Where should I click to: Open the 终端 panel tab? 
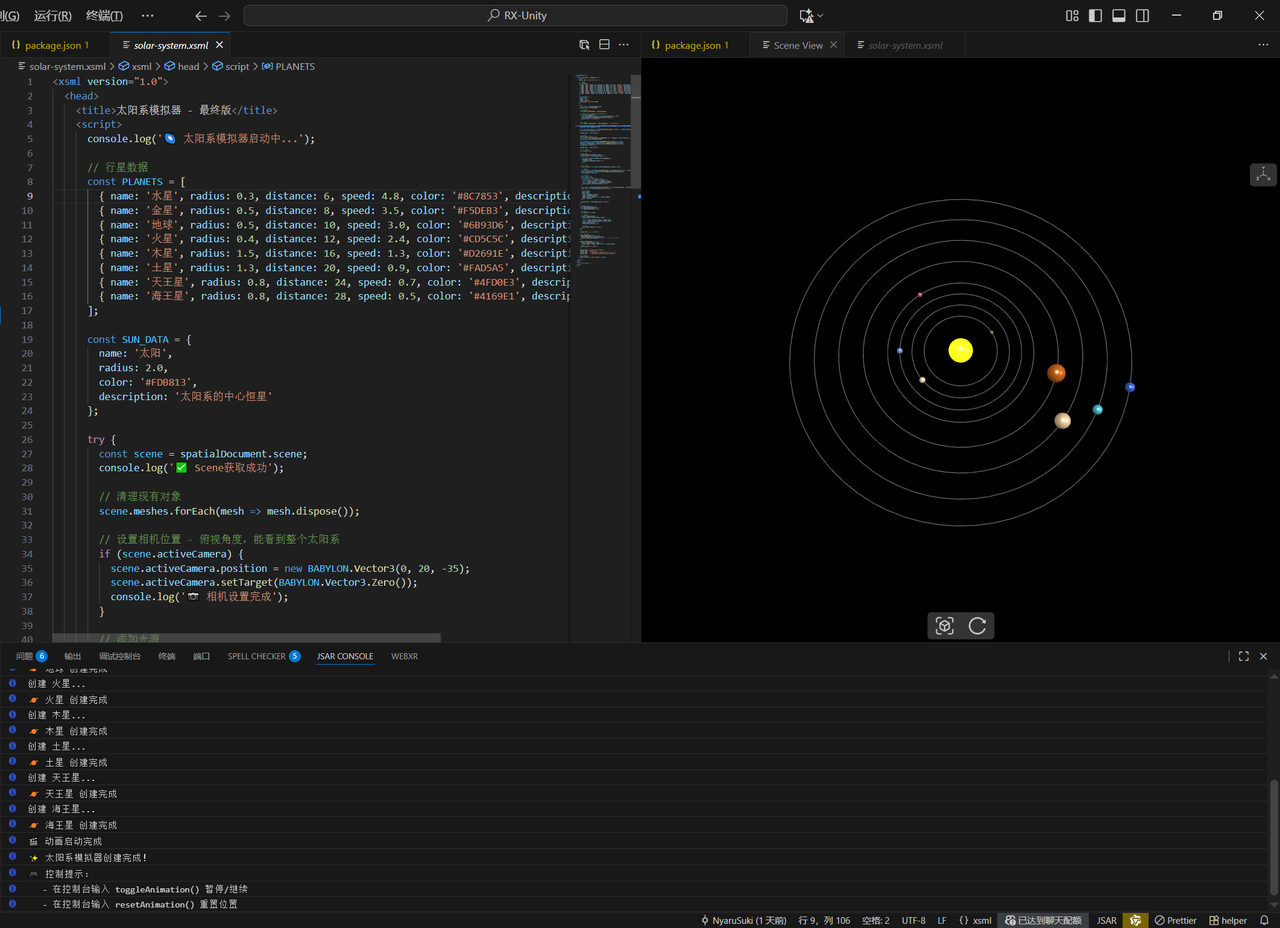[x=167, y=656]
